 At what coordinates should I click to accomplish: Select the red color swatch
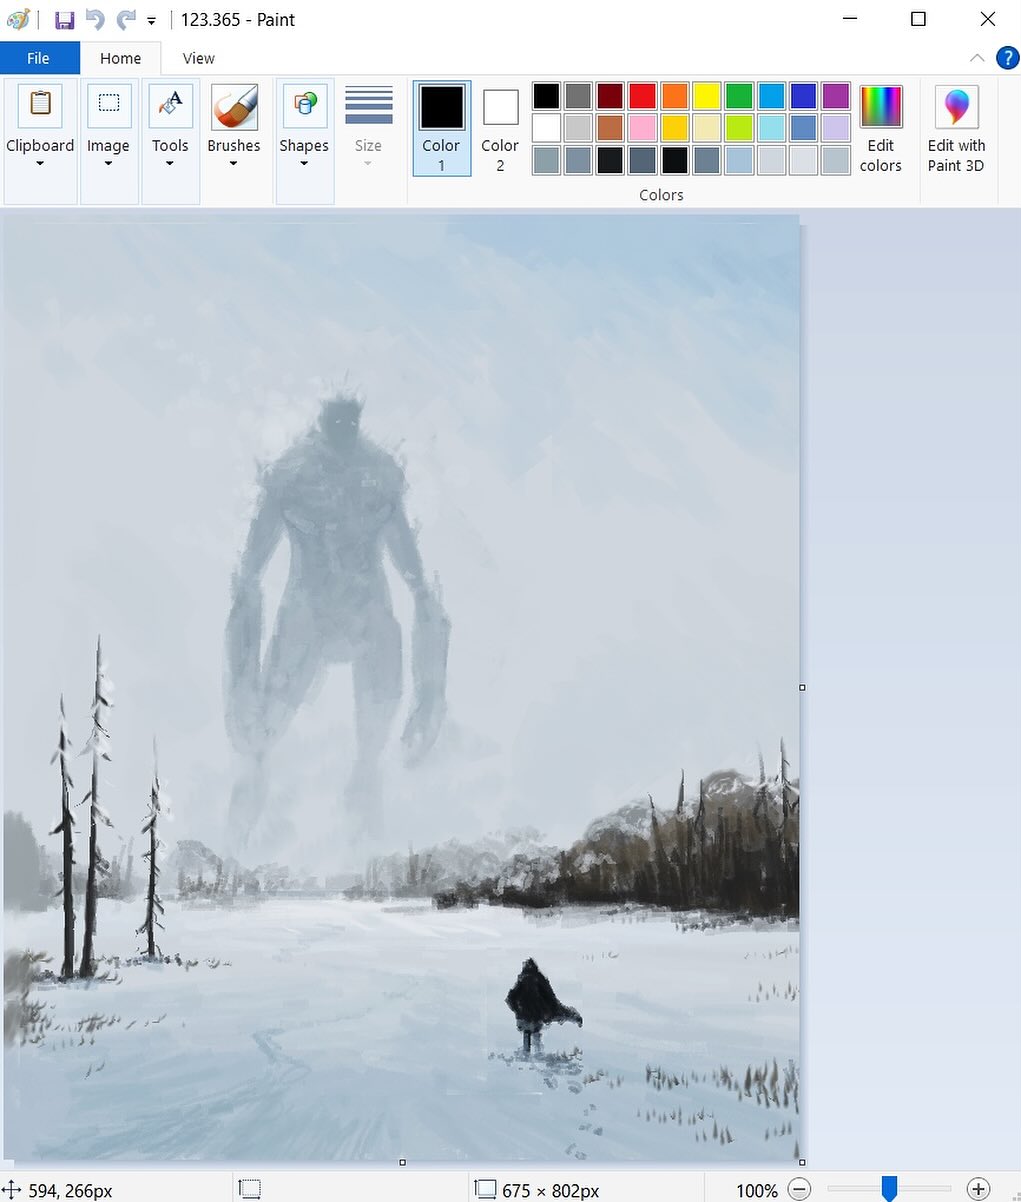(x=641, y=95)
